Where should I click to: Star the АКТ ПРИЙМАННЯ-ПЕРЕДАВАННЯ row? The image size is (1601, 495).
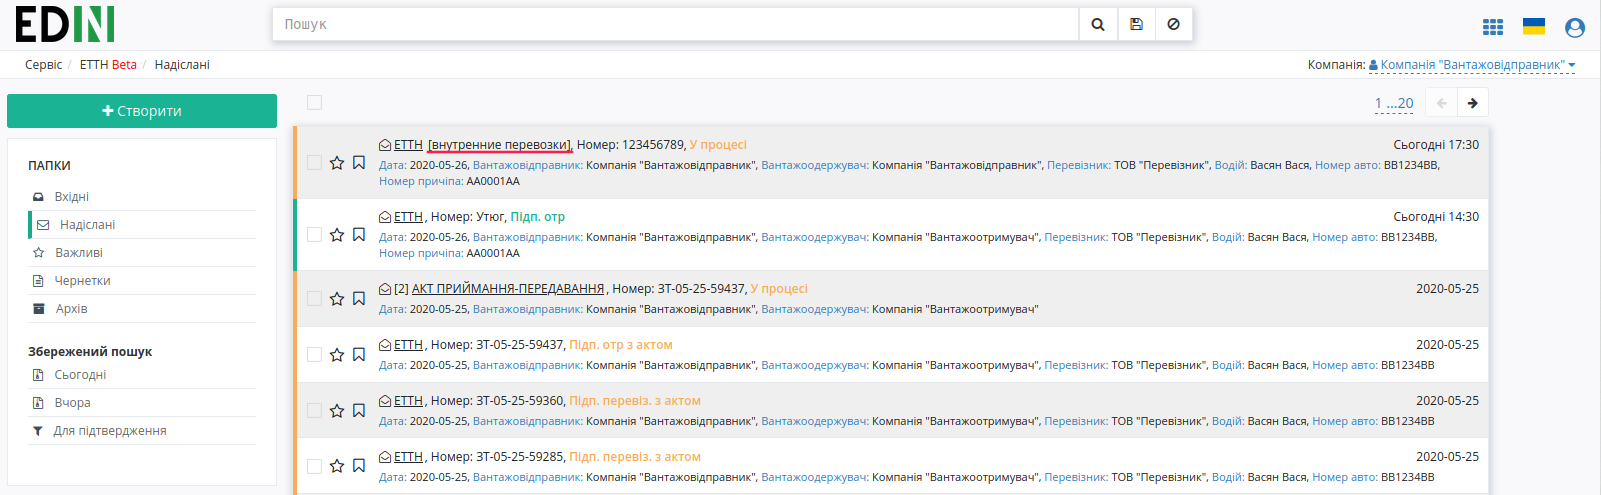337,299
